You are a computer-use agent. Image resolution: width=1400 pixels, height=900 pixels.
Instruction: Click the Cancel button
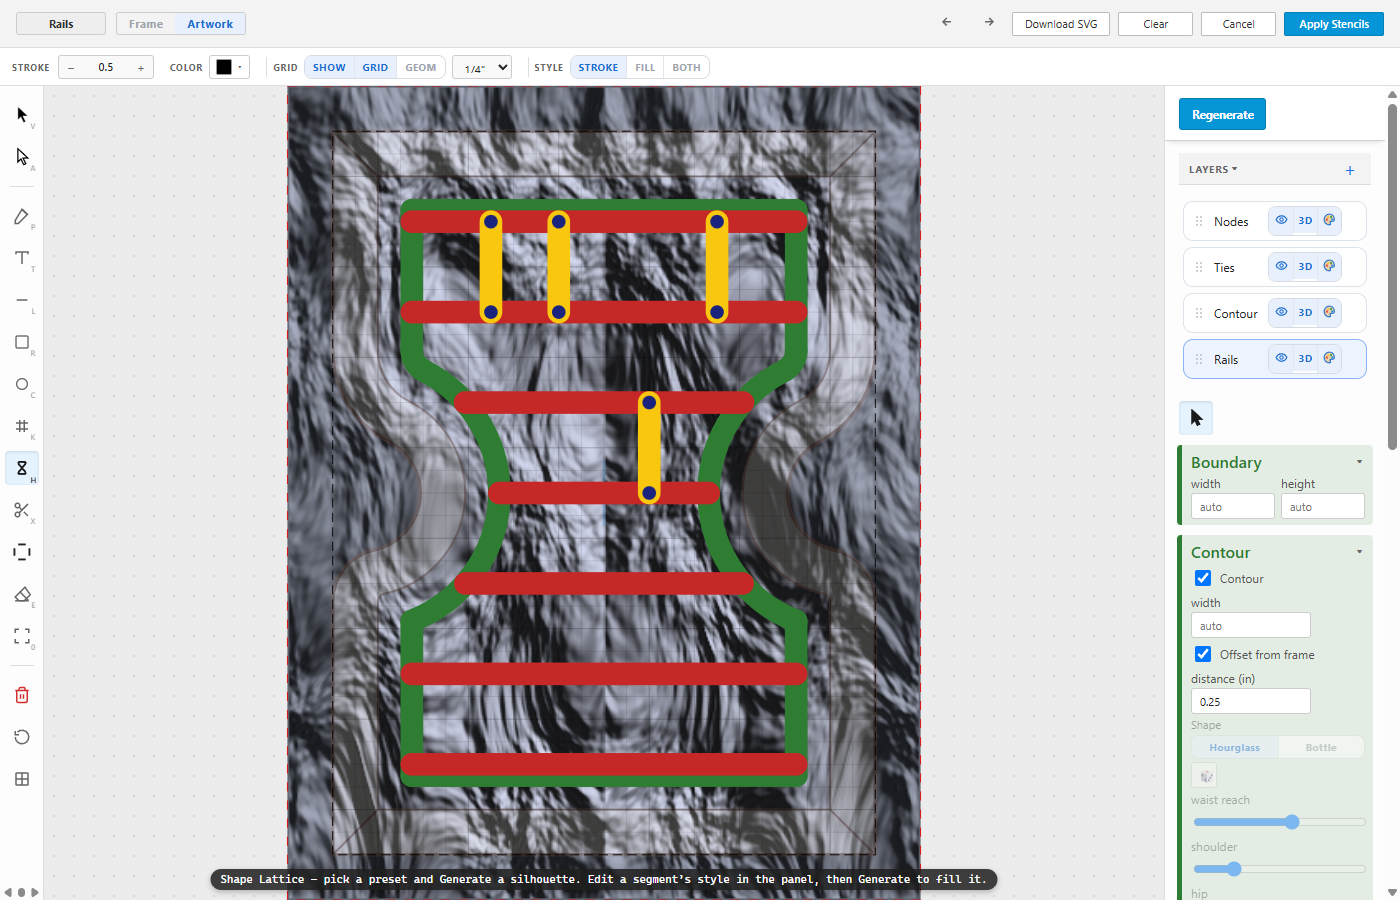tap(1238, 24)
